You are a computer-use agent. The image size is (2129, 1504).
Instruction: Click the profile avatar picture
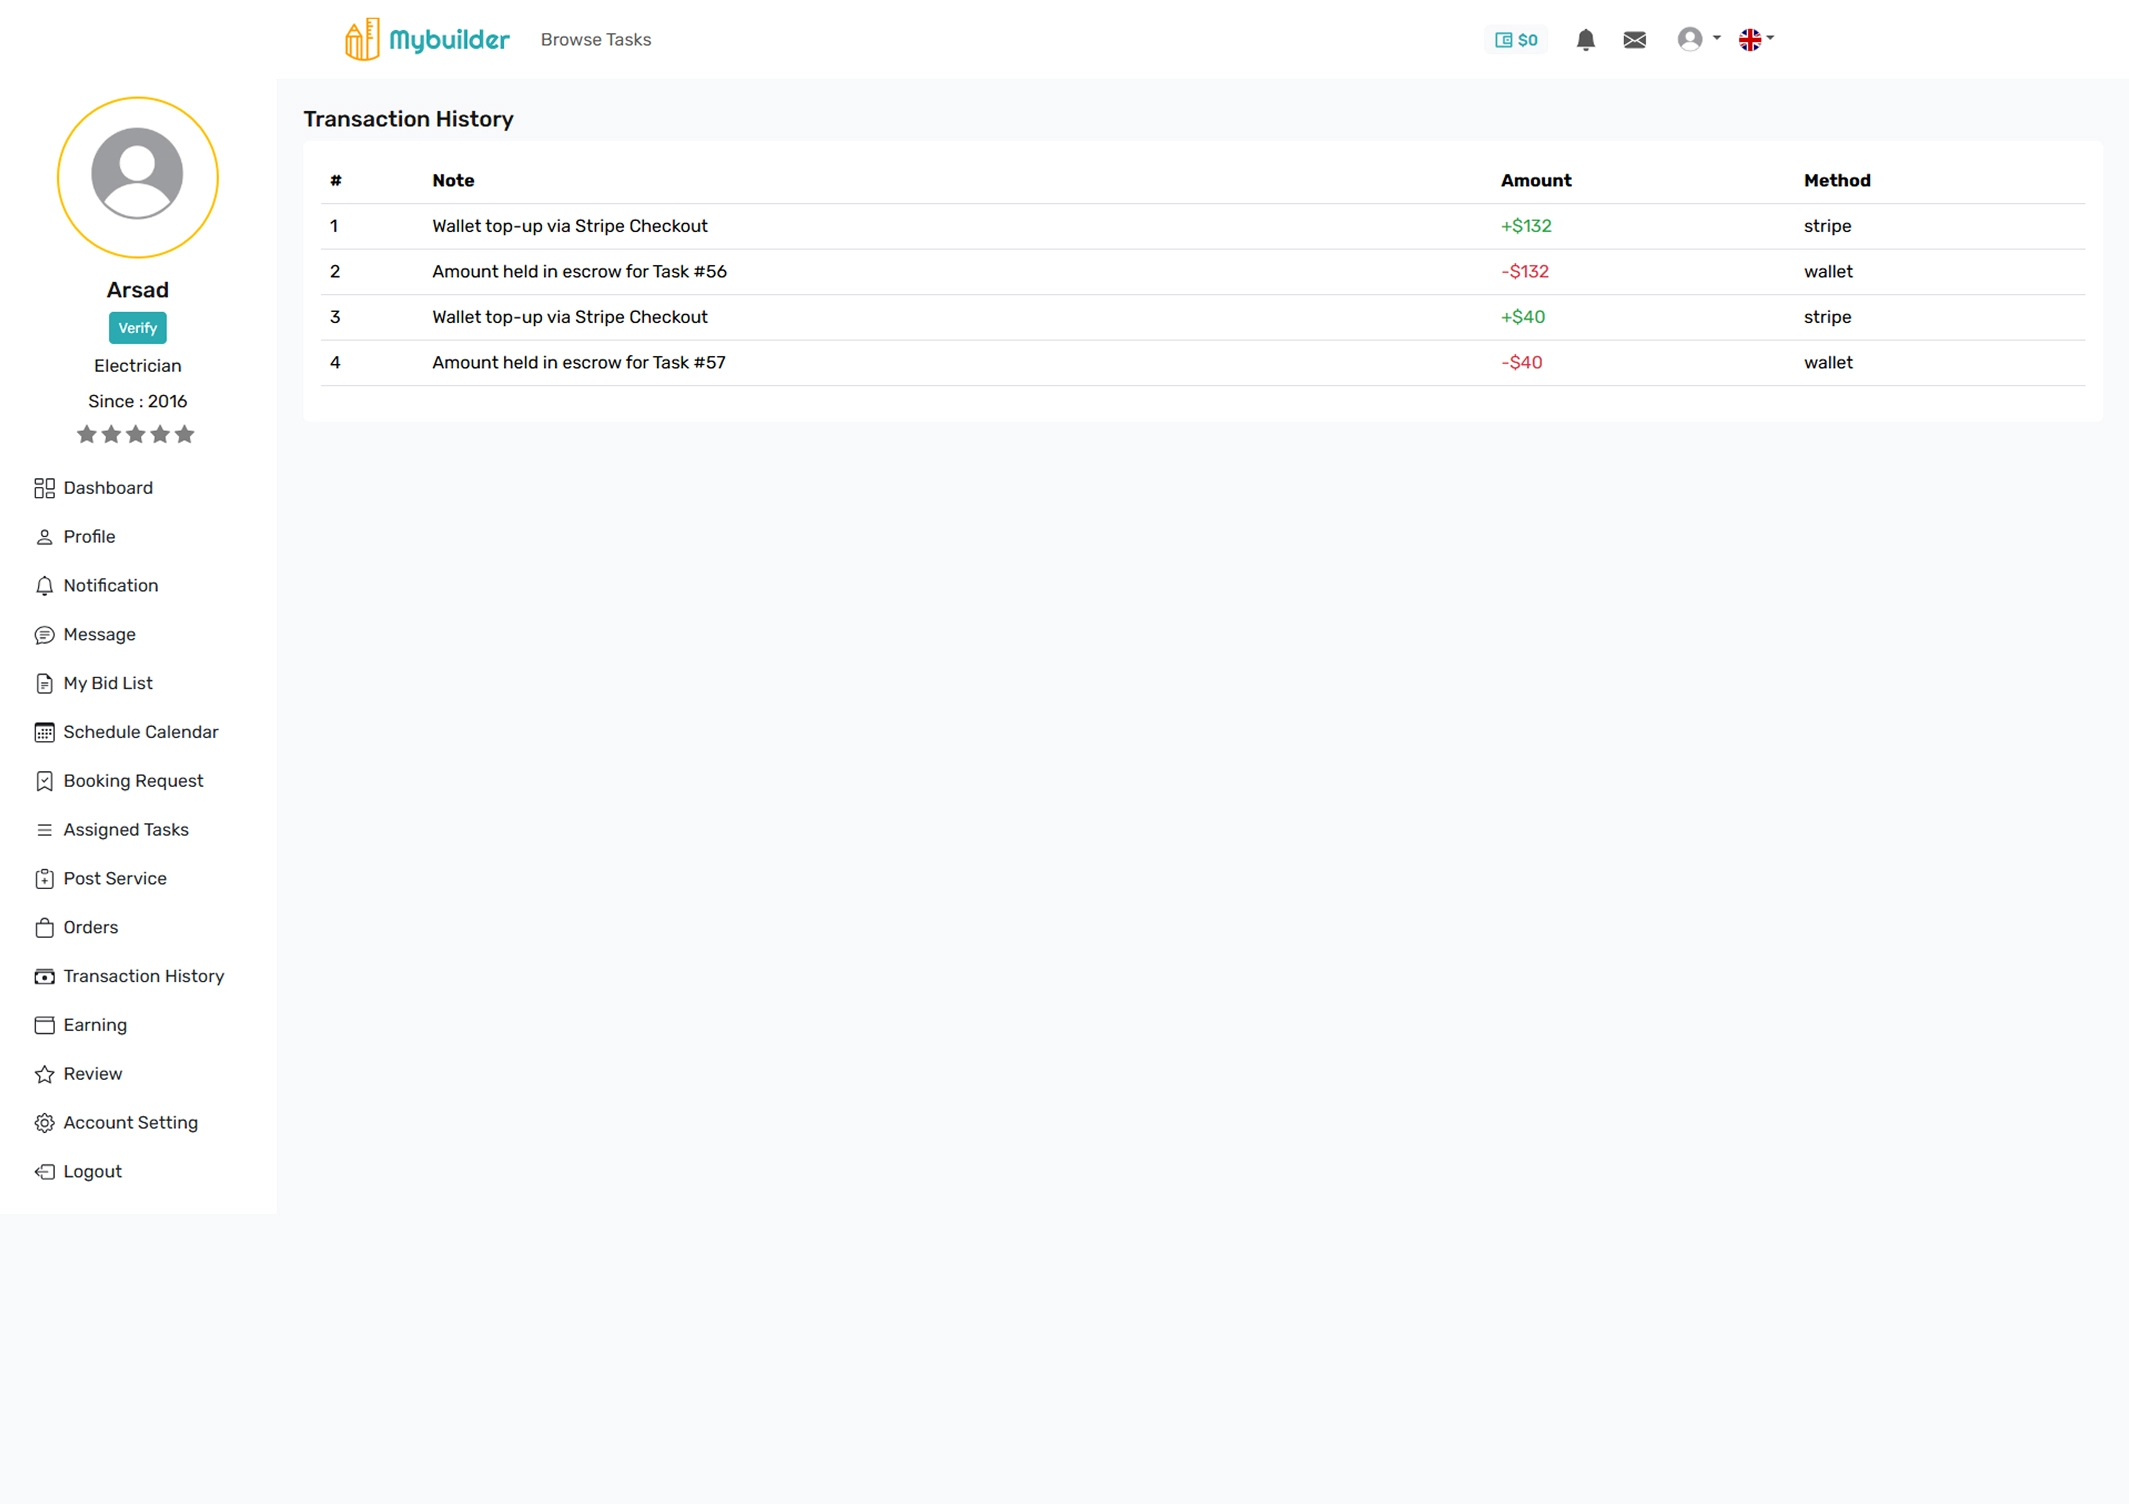(x=137, y=177)
